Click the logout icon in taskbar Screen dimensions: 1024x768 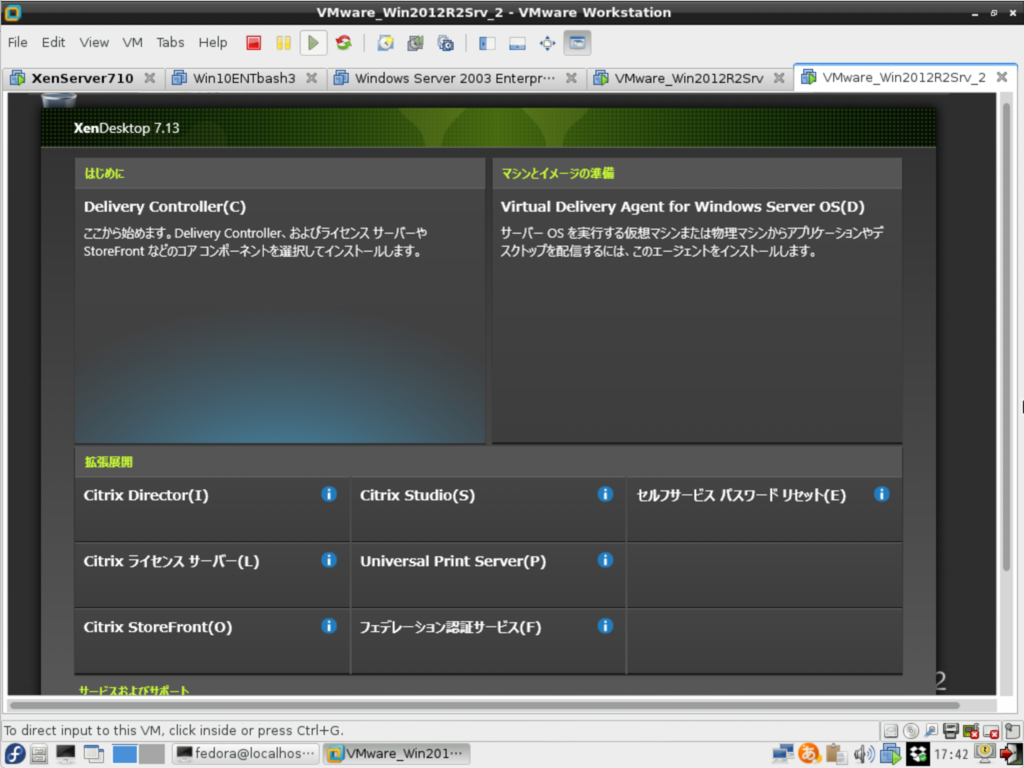(x=1010, y=754)
